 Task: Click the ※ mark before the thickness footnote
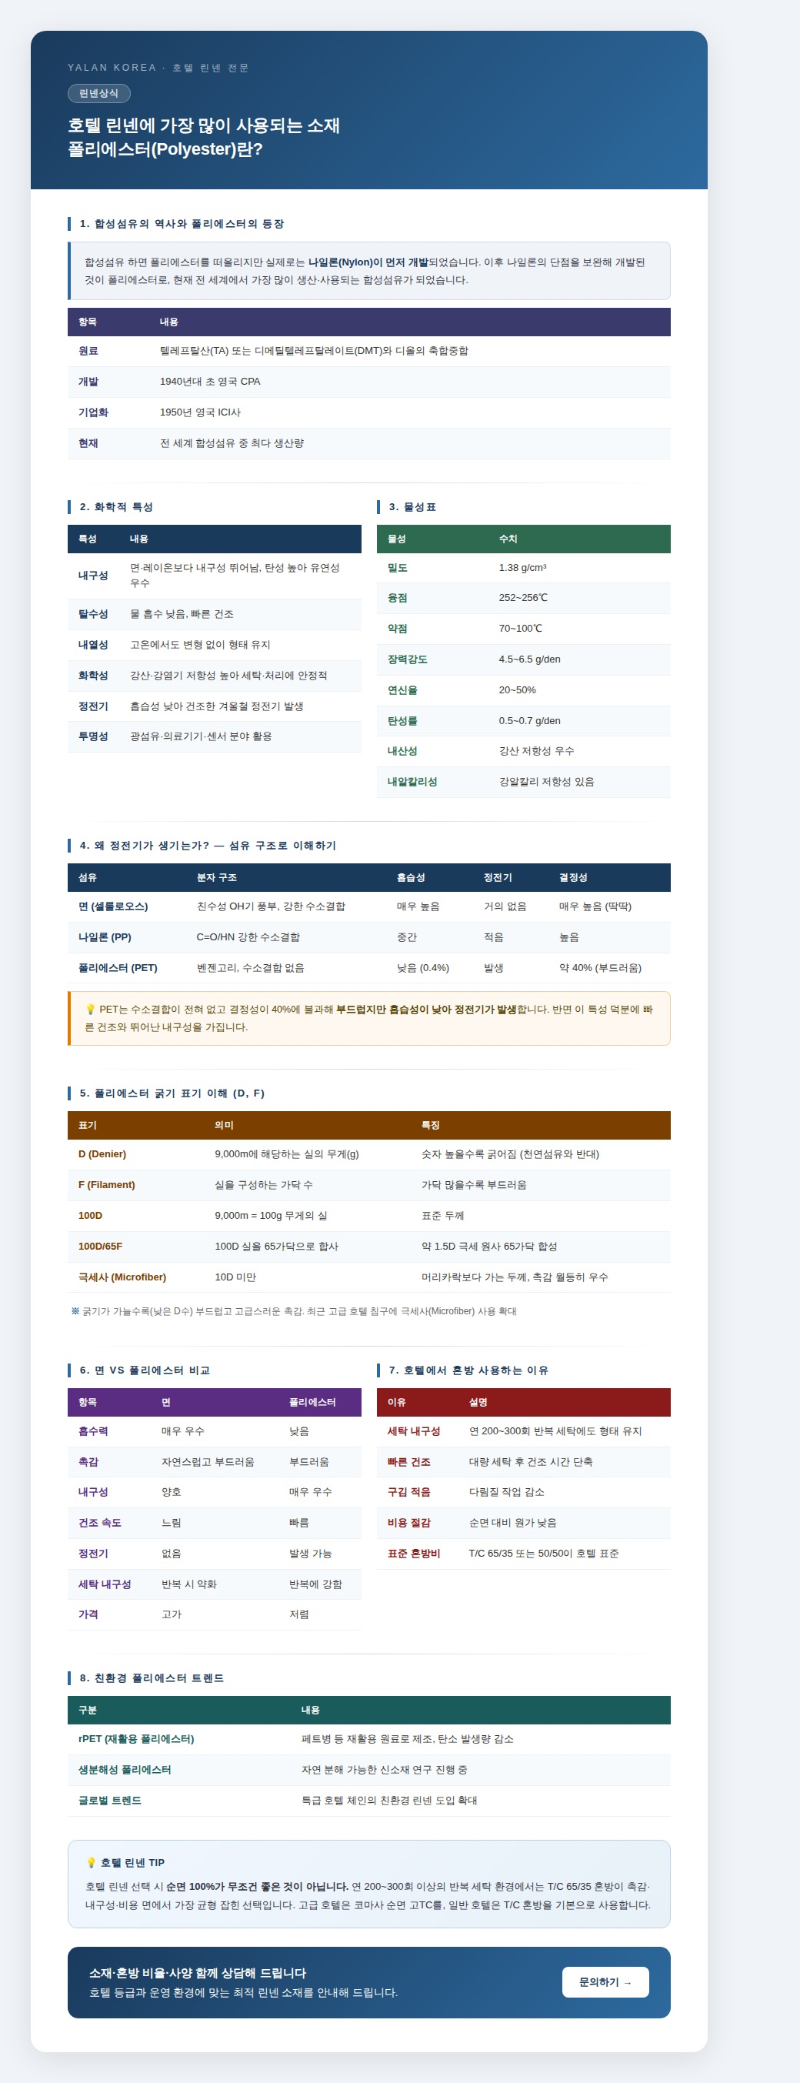click(75, 1310)
